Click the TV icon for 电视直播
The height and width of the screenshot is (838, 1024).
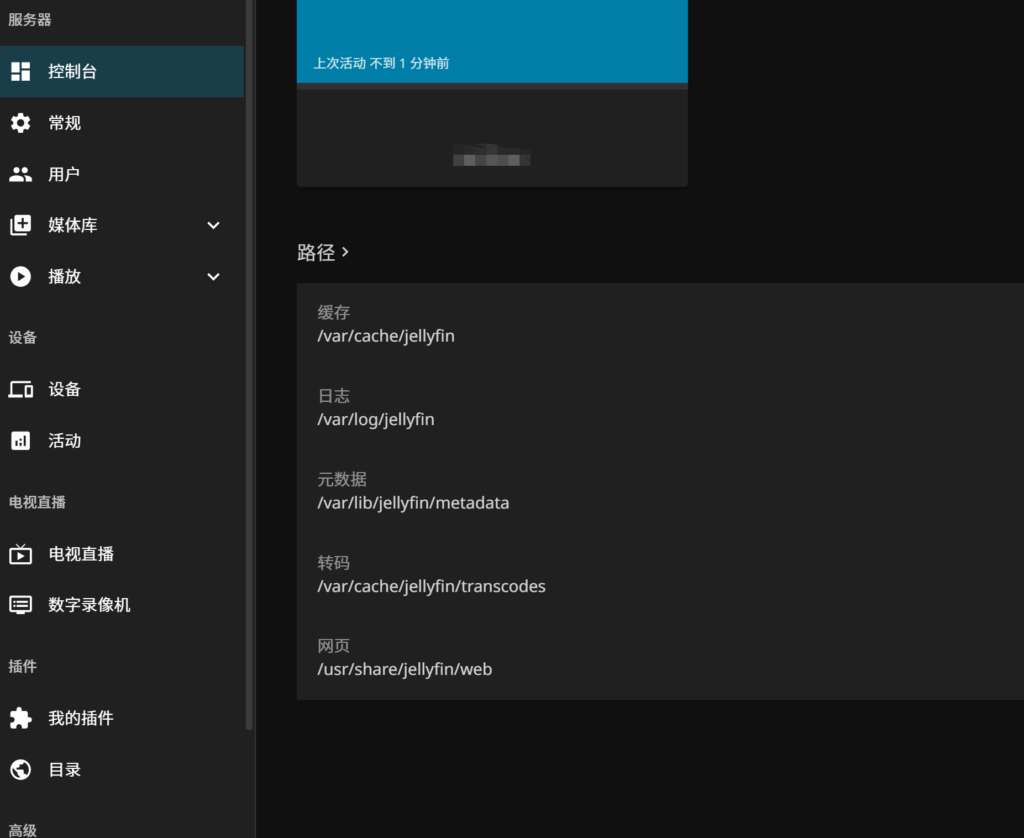tap(20, 554)
